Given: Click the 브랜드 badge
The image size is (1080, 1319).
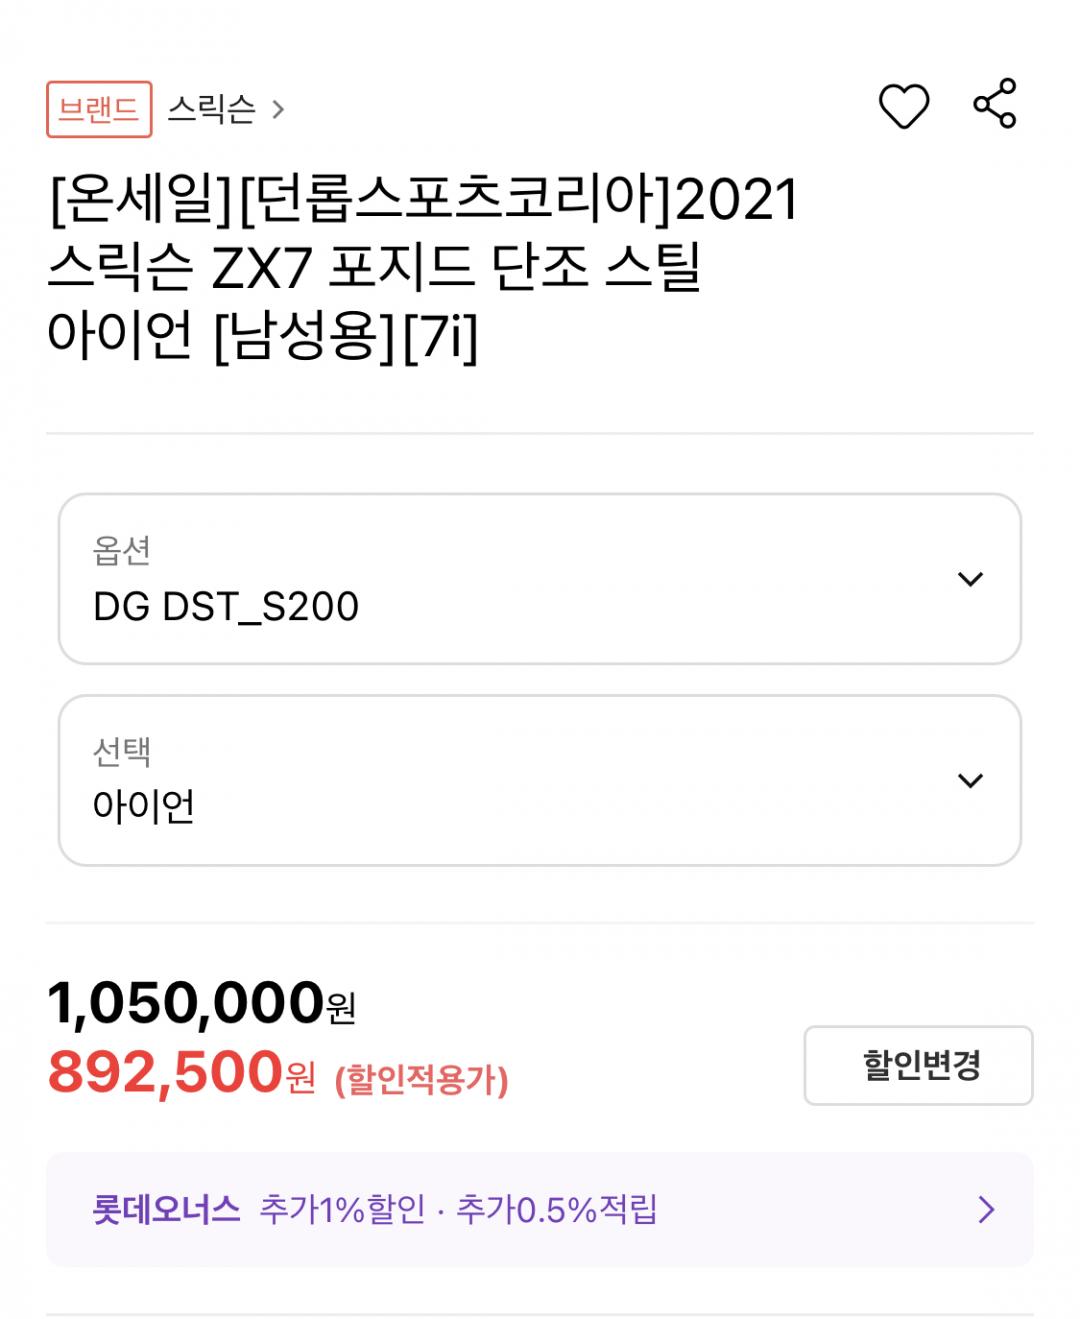Looking at the screenshot, I should [x=99, y=109].
